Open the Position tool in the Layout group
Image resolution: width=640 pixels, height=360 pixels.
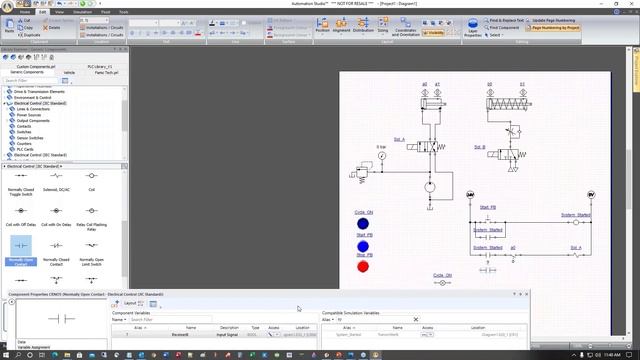[x=322, y=25]
